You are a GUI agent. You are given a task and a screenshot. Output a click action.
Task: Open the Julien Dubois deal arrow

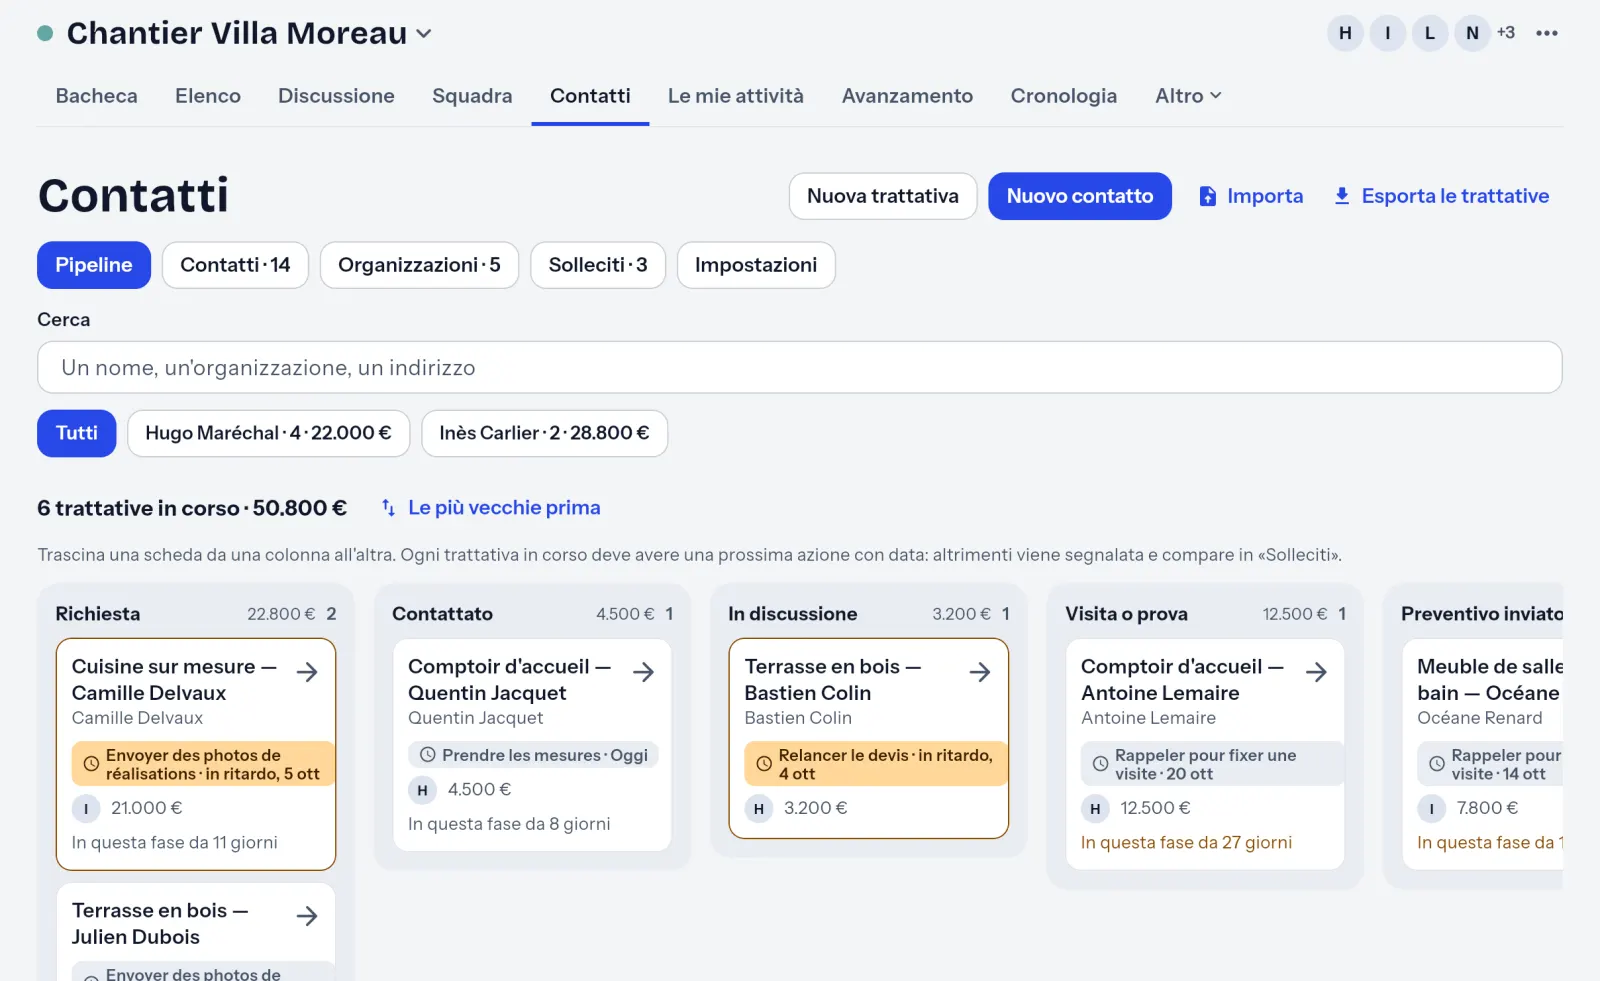pyautogui.click(x=307, y=916)
